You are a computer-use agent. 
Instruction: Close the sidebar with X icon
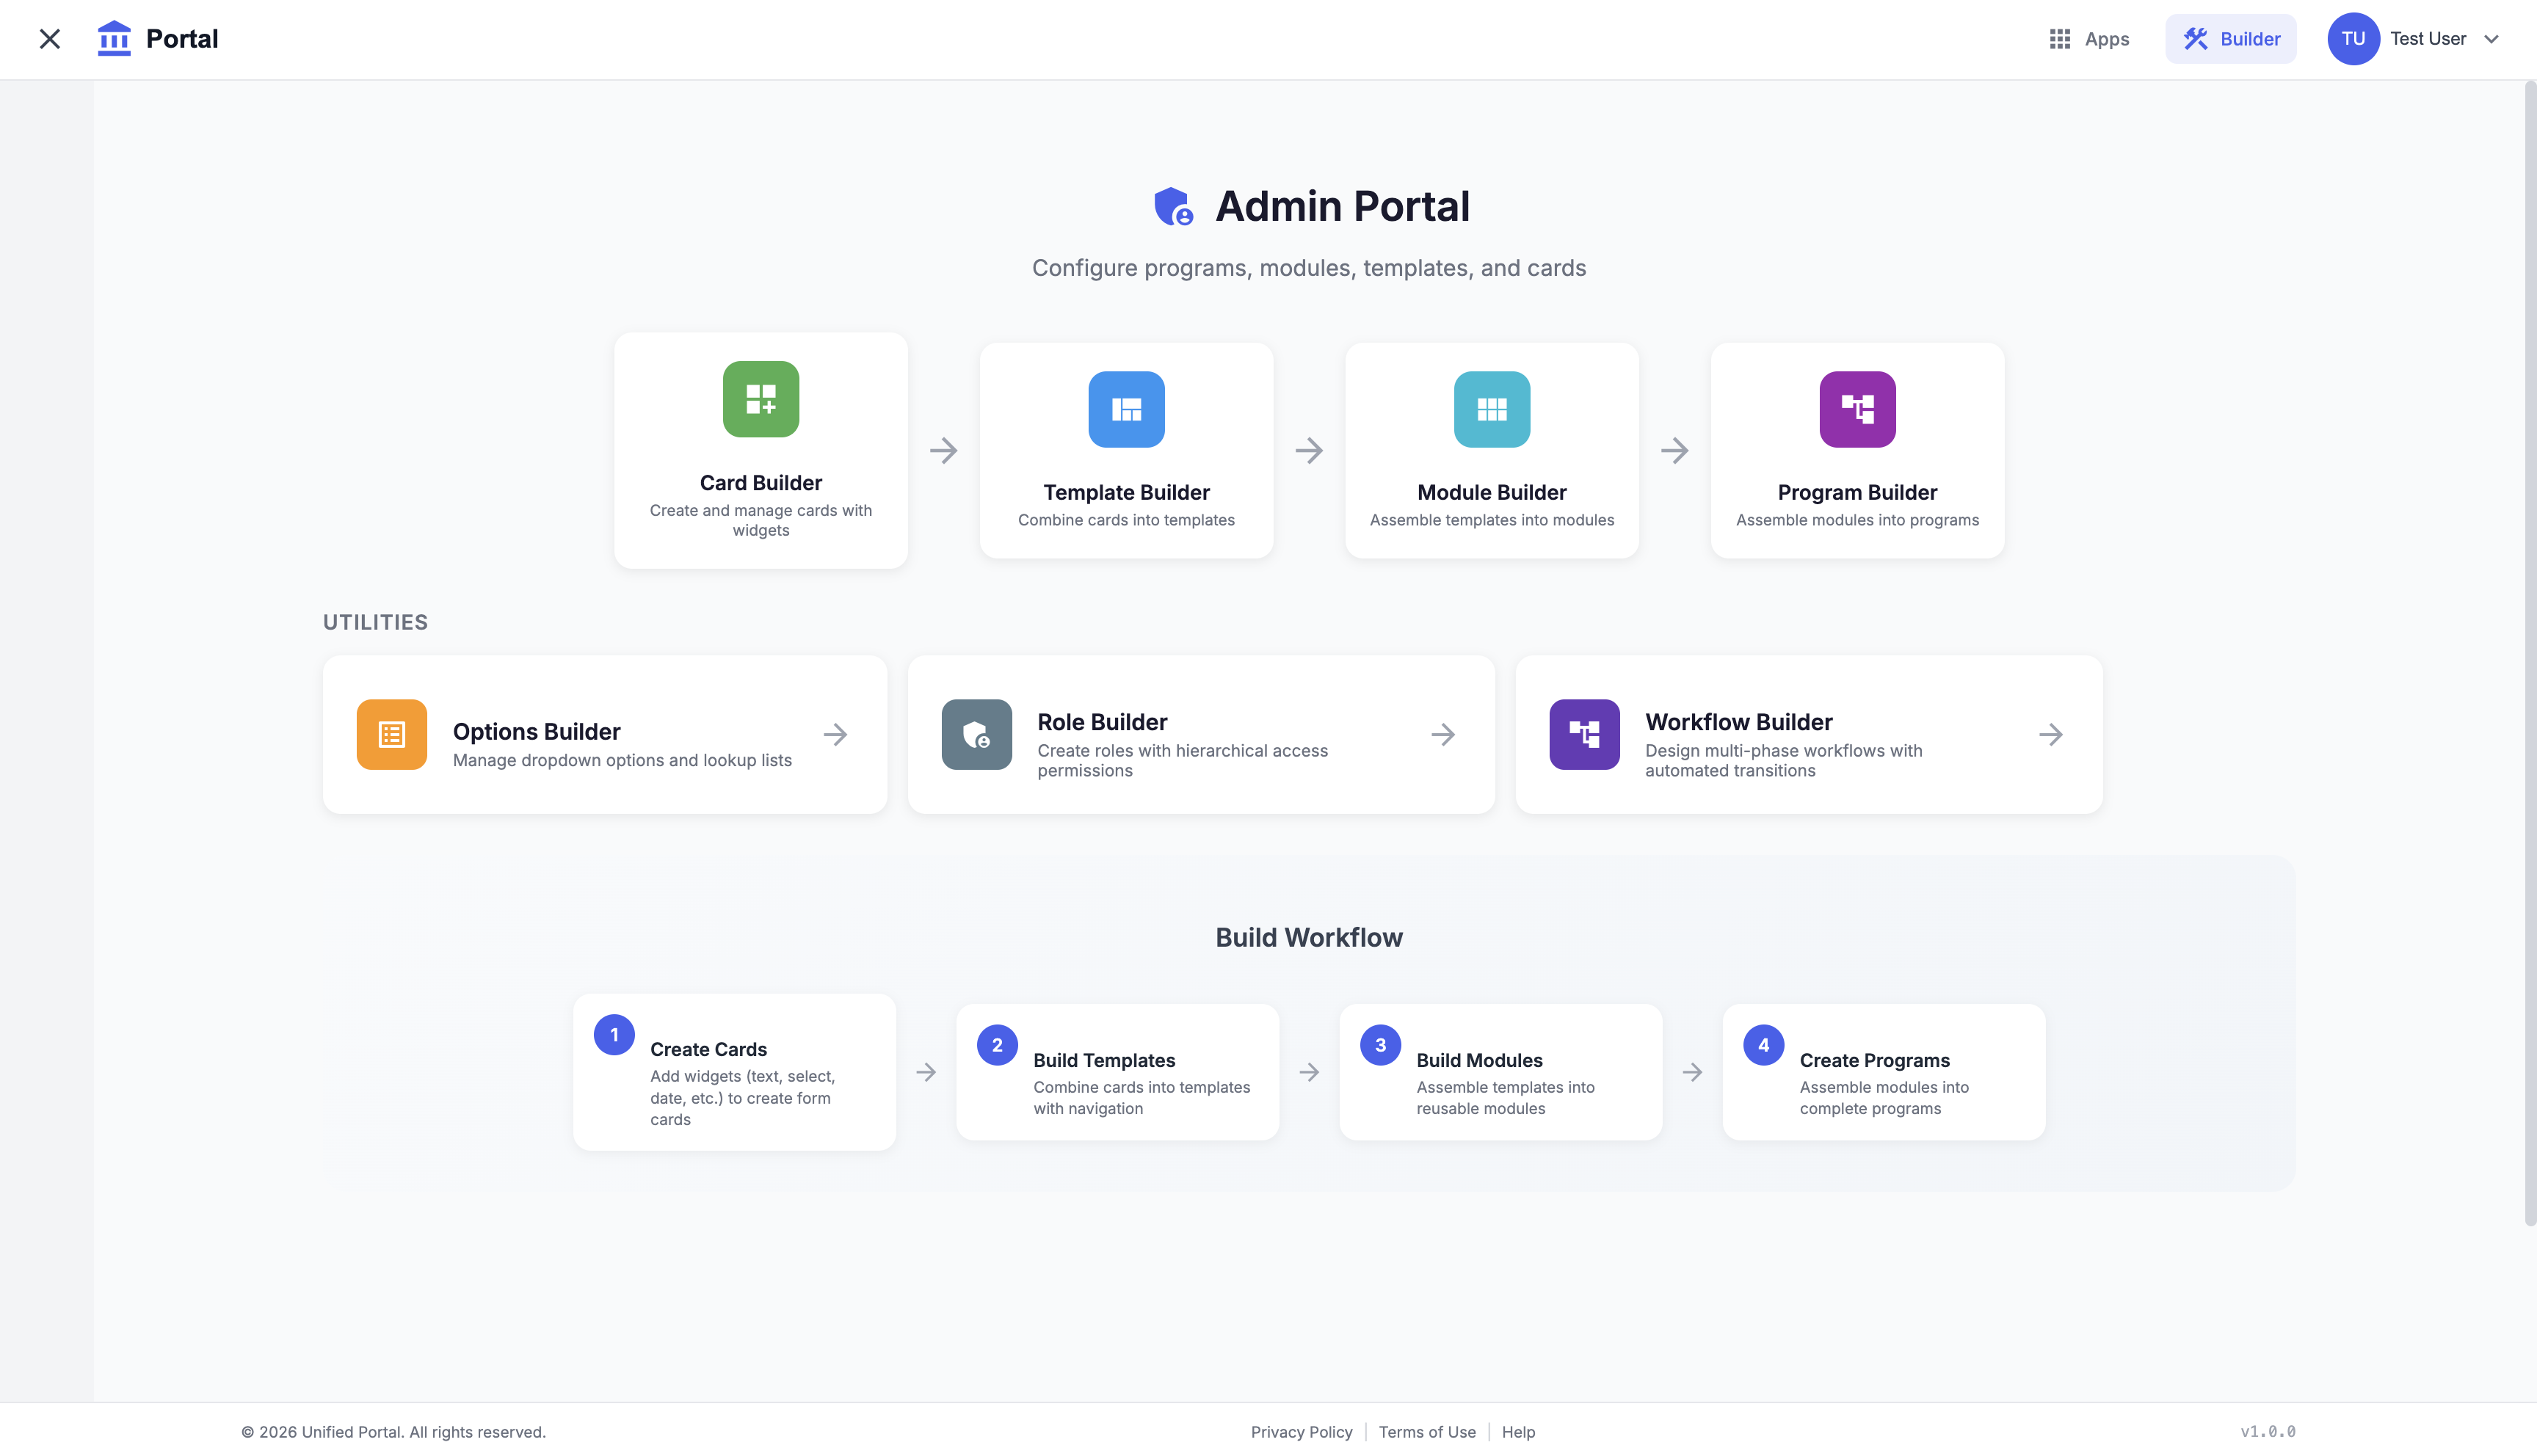tap(49, 39)
